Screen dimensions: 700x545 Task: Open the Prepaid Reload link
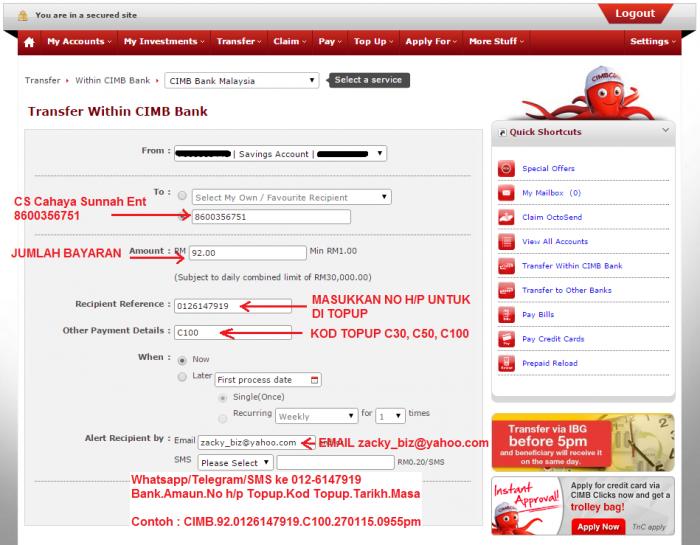[x=550, y=363]
